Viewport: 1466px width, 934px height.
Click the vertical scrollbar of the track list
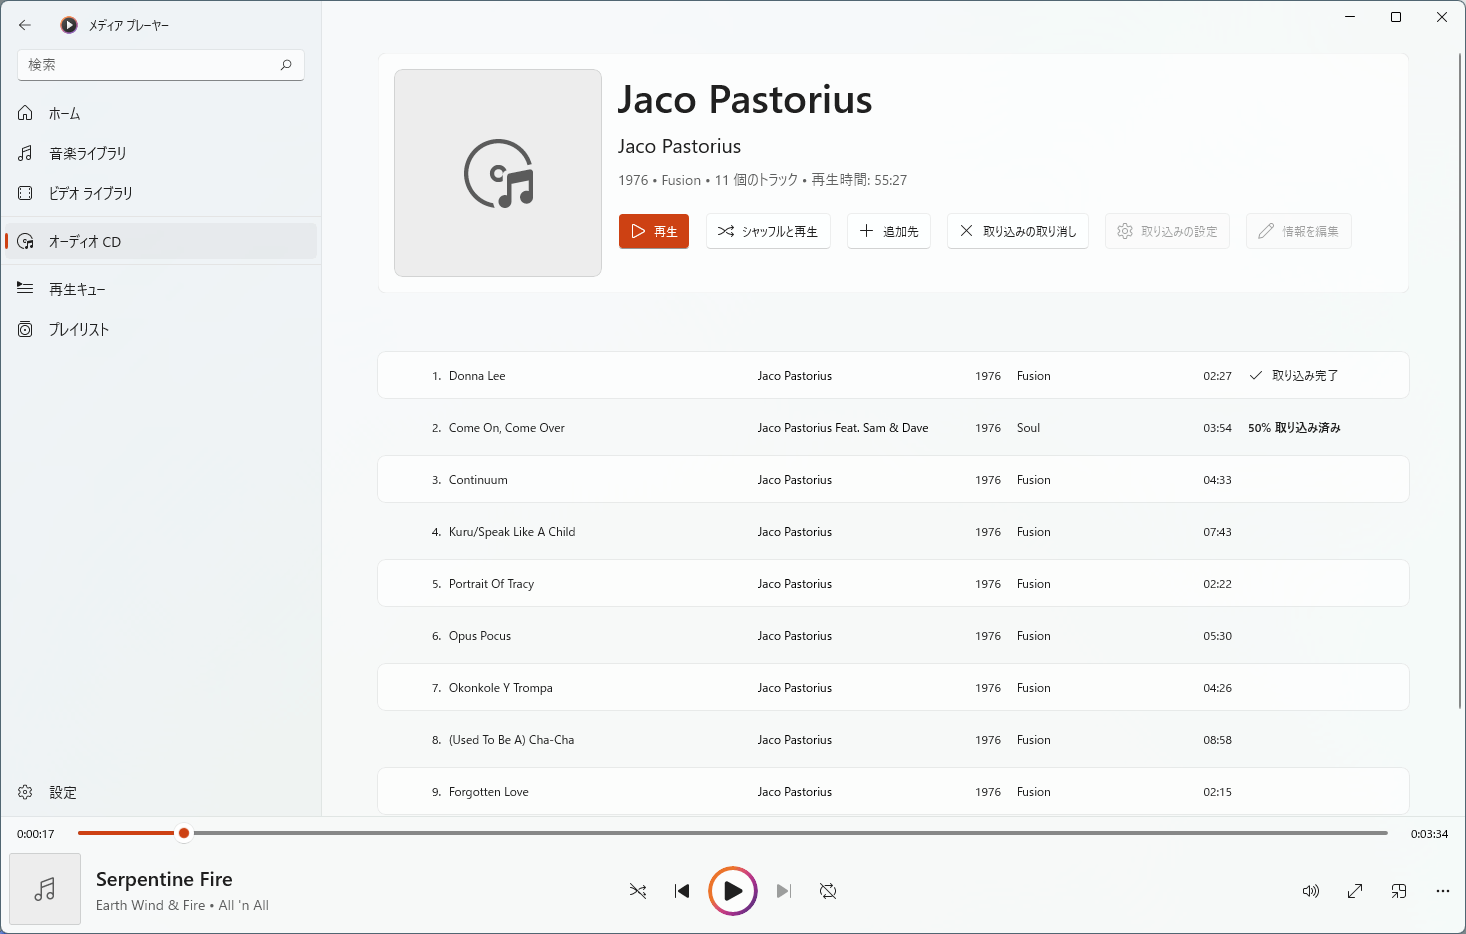tap(1460, 380)
